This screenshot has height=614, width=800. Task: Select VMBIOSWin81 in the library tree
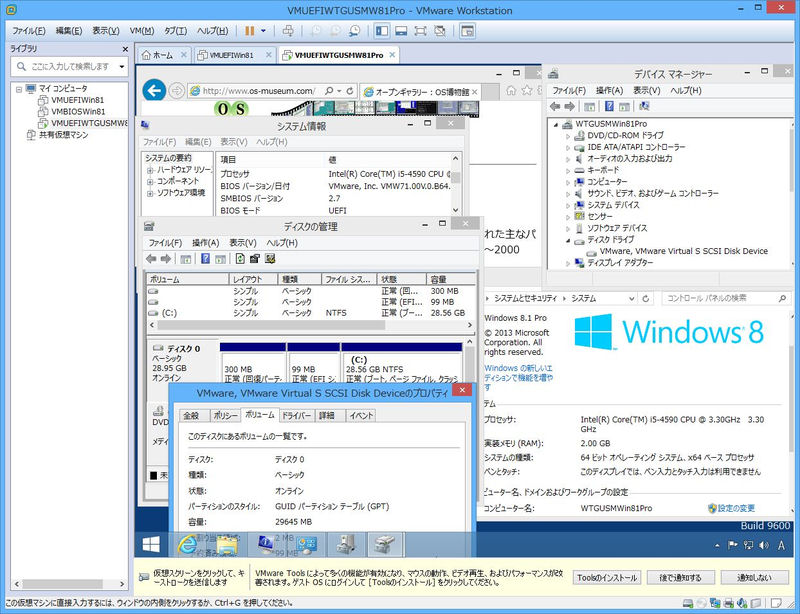pos(78,111)
